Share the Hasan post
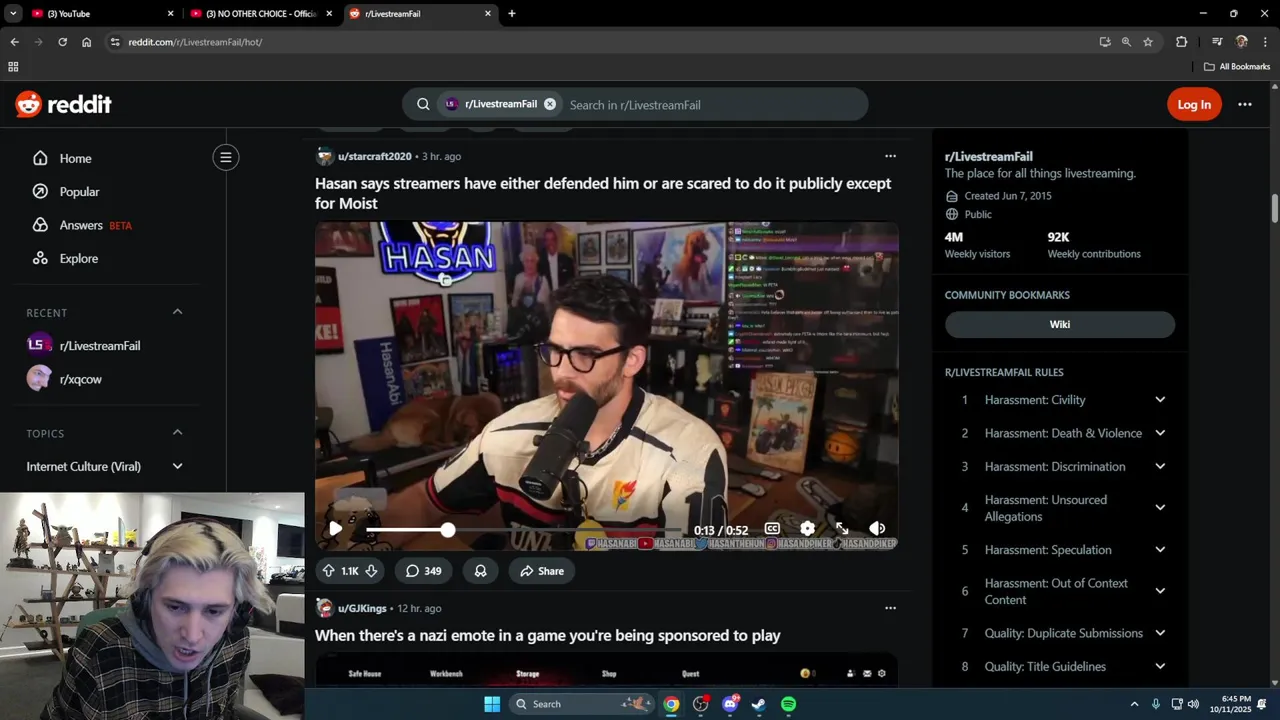Screen dimensions: 1280x720 pyautogui.click(x=541, y=571)
